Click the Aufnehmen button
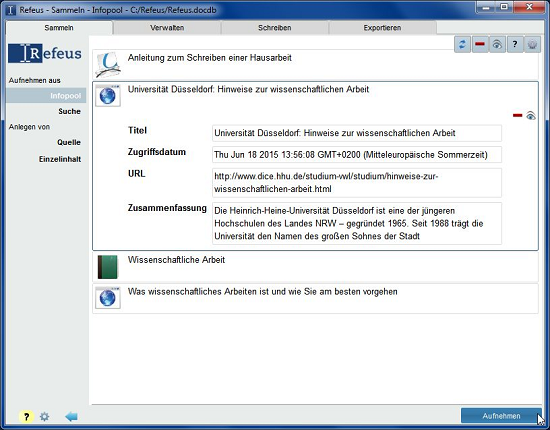This screenshot has width=550, height=430. [x=501, y=416]
